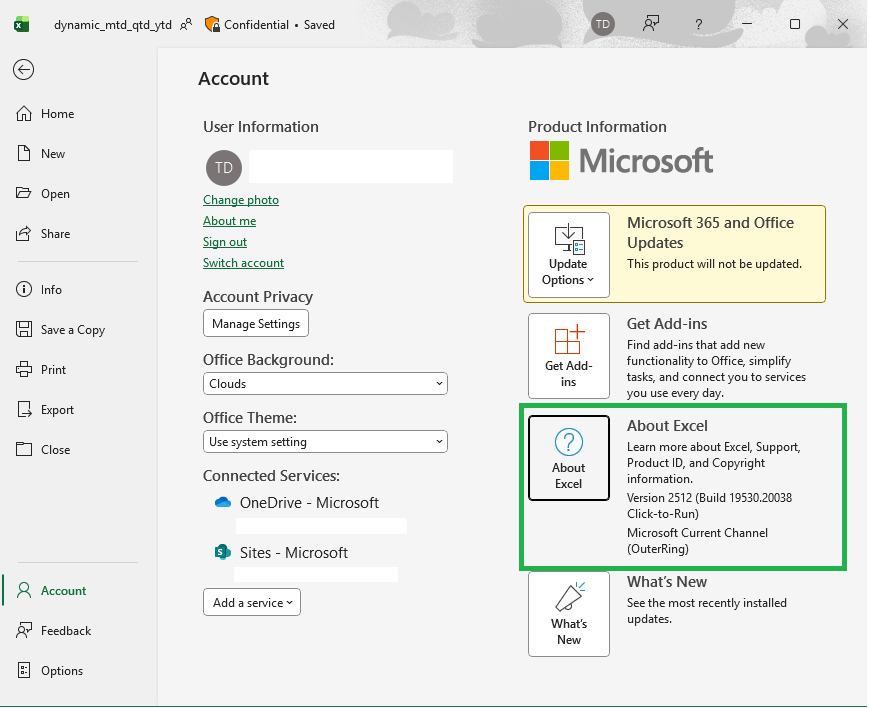Open the What's New button
The image size is (869, 708).
[x=569, y=614]
